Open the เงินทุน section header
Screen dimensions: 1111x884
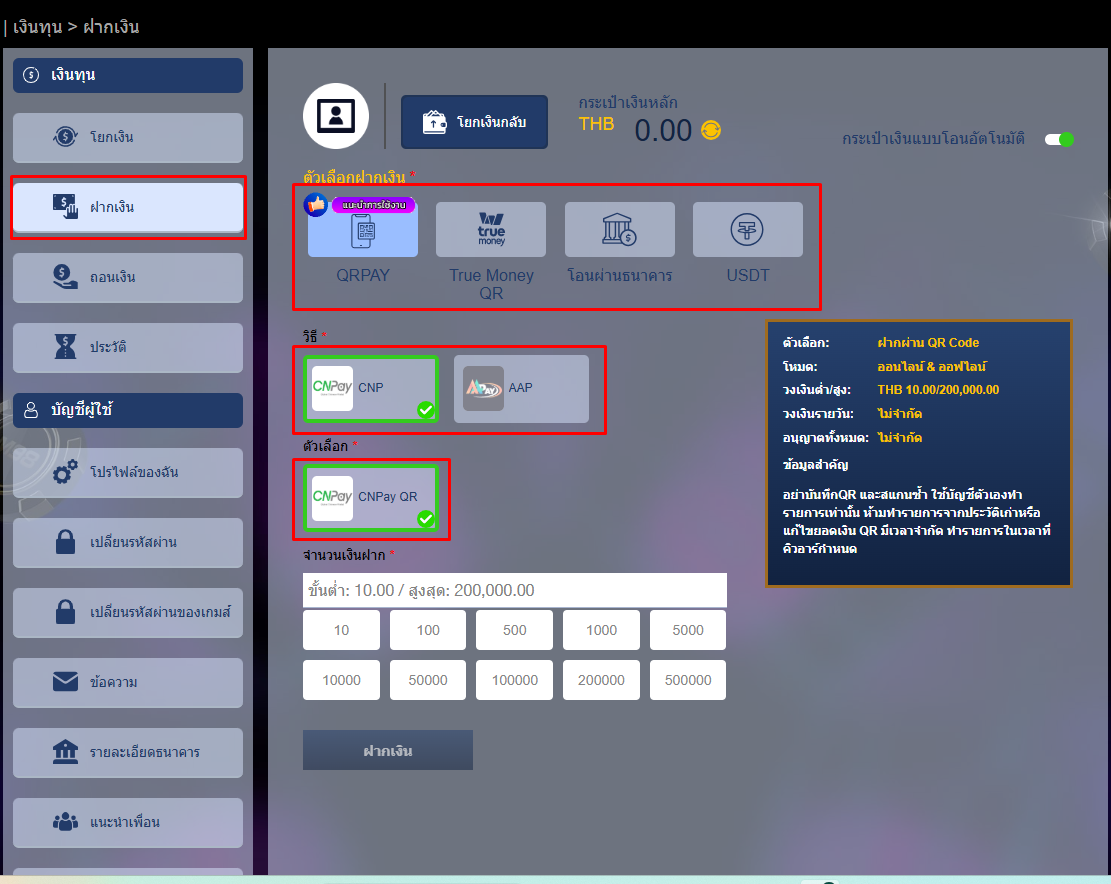pos(127,75)
